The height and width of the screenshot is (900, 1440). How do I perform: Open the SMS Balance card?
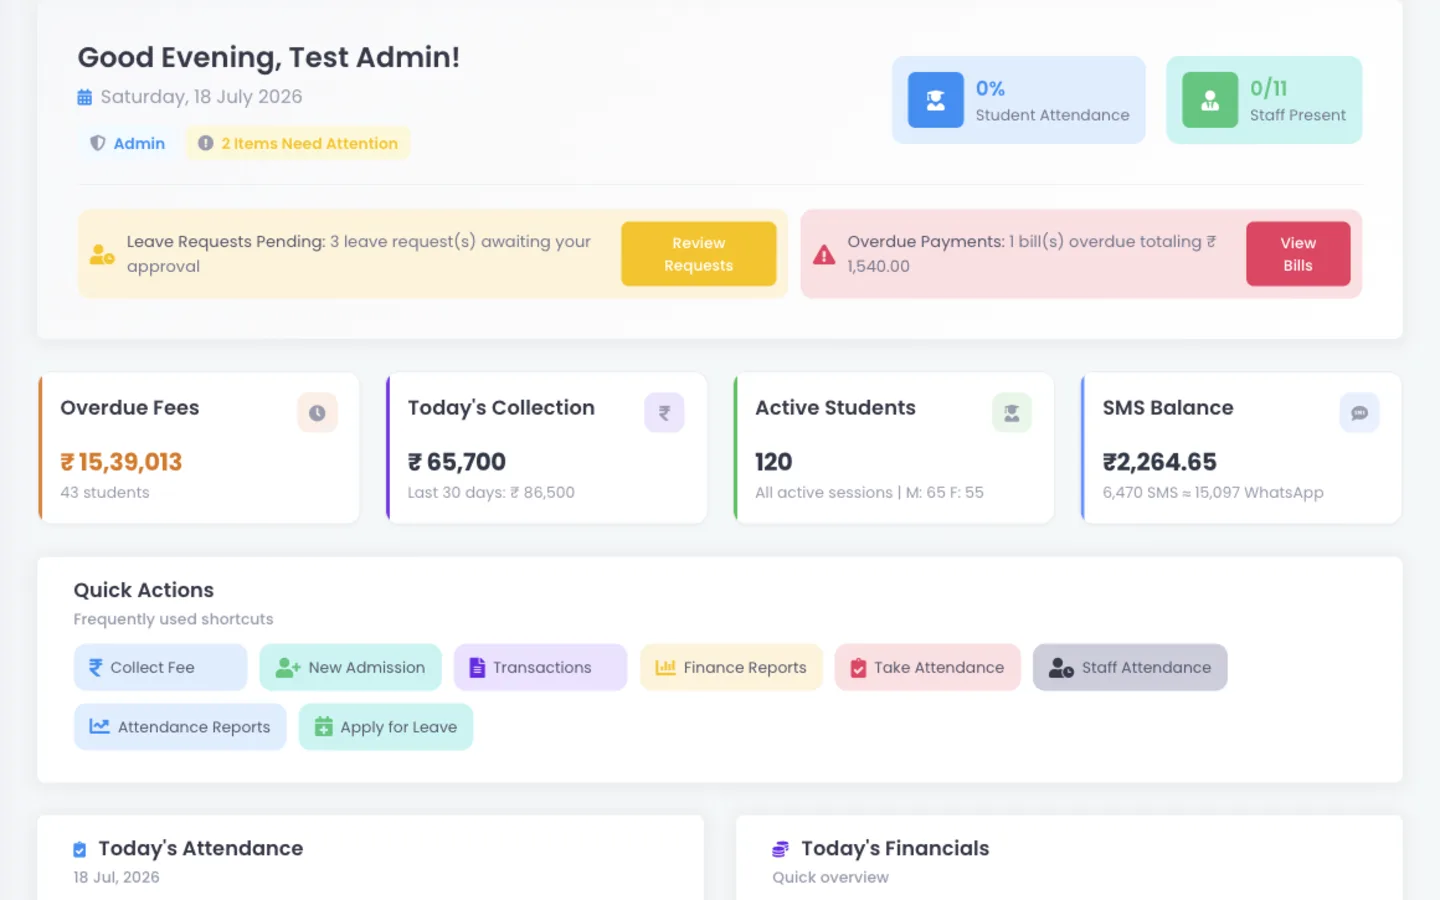pyautogui.click(x=1241, y=448)
